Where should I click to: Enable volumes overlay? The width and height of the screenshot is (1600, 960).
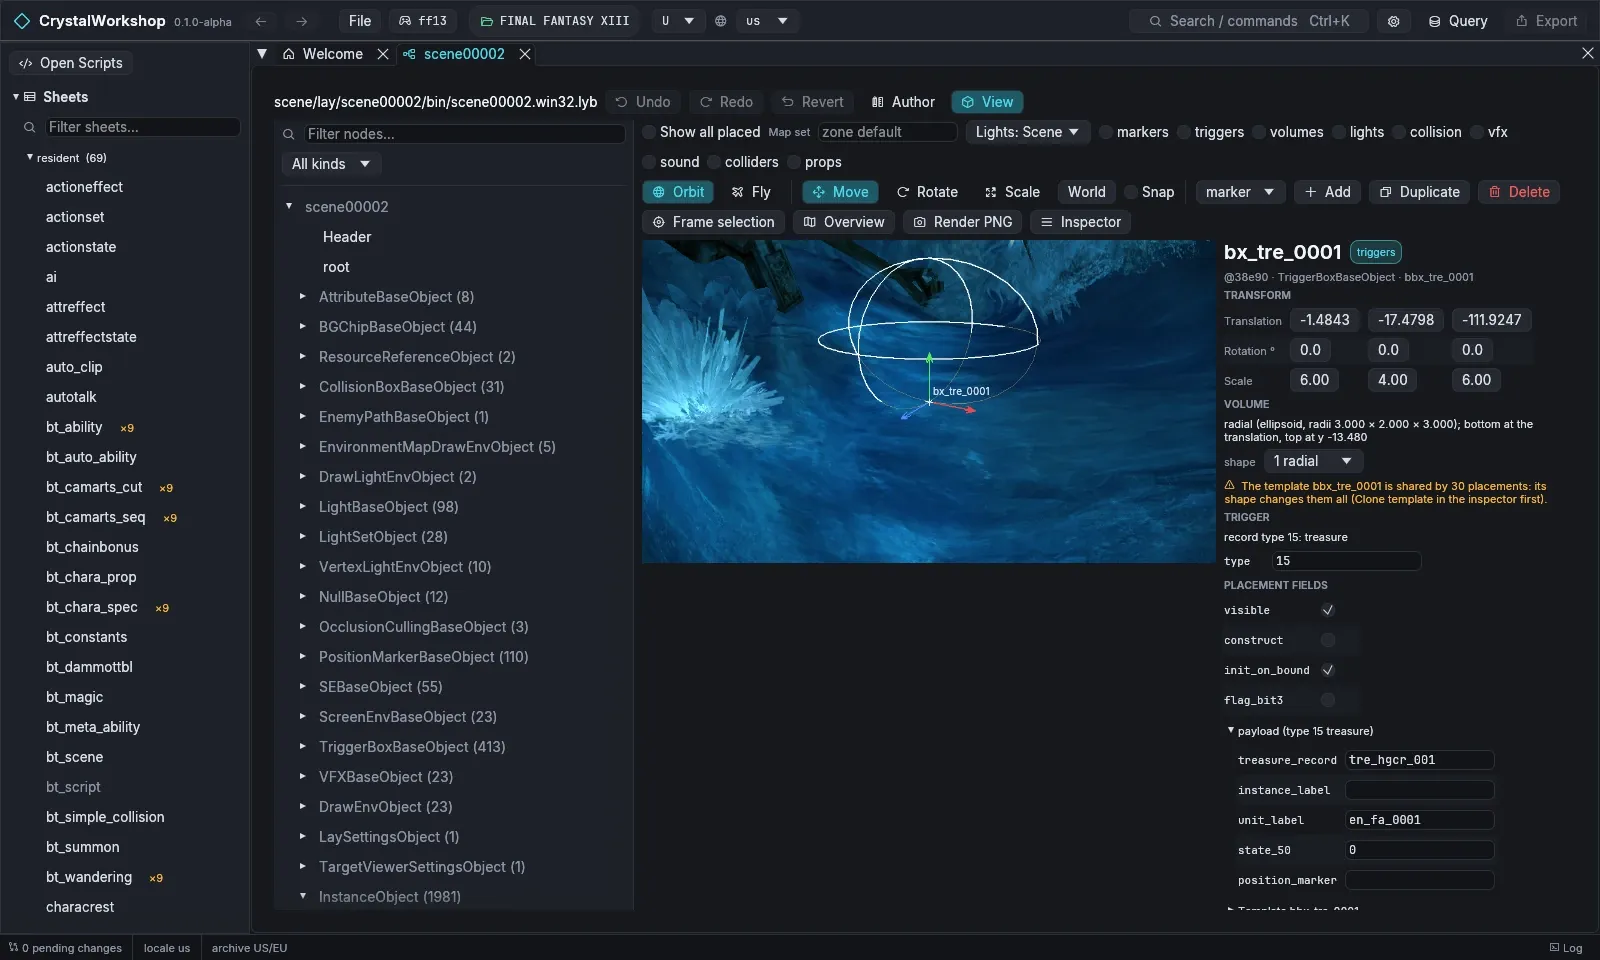tap(1259, 132)
